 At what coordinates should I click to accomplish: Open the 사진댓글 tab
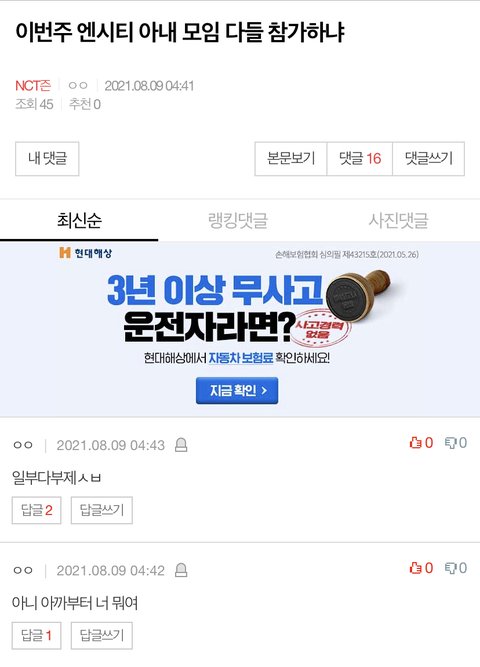click(x=398, y=220)
